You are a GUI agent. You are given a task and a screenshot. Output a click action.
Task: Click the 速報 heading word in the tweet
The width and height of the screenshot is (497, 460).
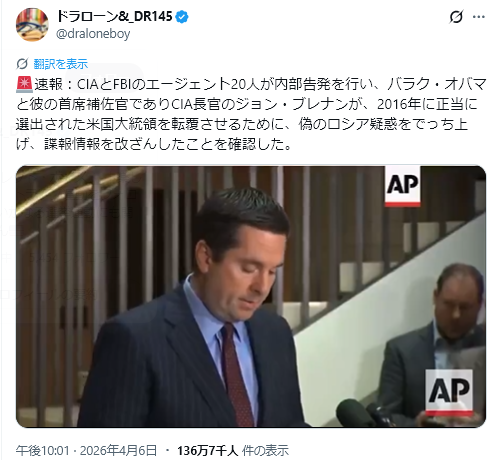point(49,84)
